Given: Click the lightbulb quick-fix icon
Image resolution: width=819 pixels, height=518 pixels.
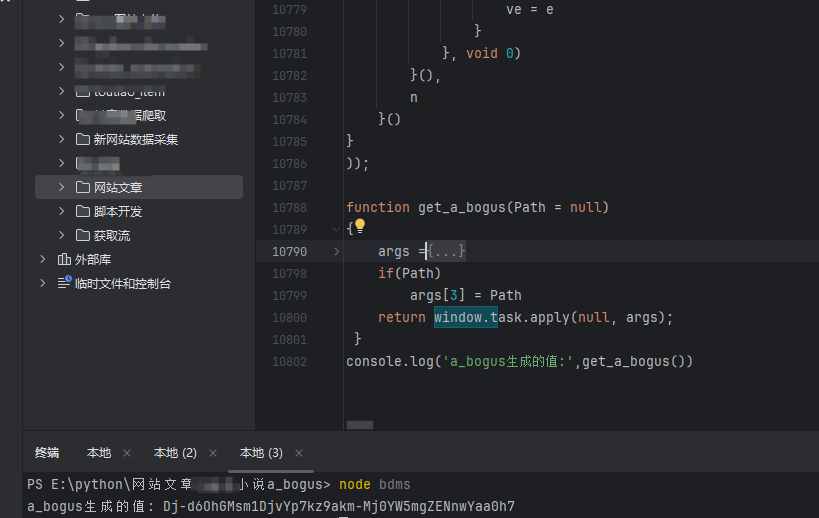Looking at the screenshot, I should click(x=360, y=227).
